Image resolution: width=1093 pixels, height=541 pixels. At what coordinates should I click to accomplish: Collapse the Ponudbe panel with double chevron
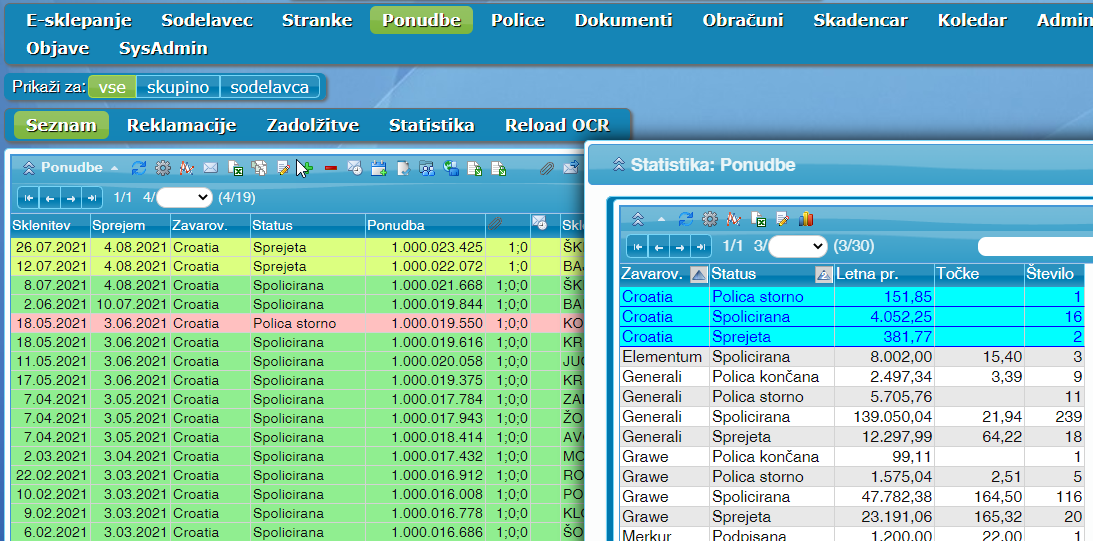coord(29,167)
